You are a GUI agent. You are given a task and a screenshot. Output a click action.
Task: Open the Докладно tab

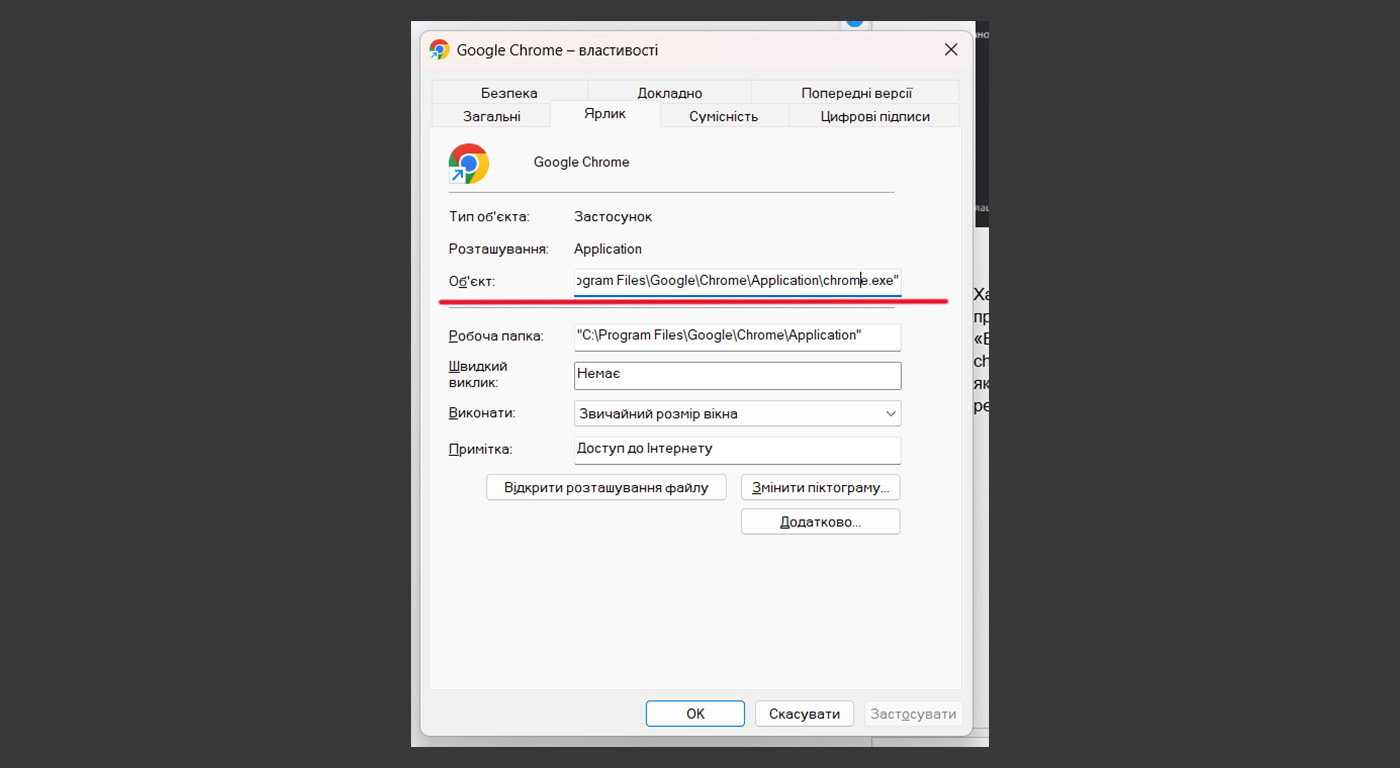[x=670, y=93]
